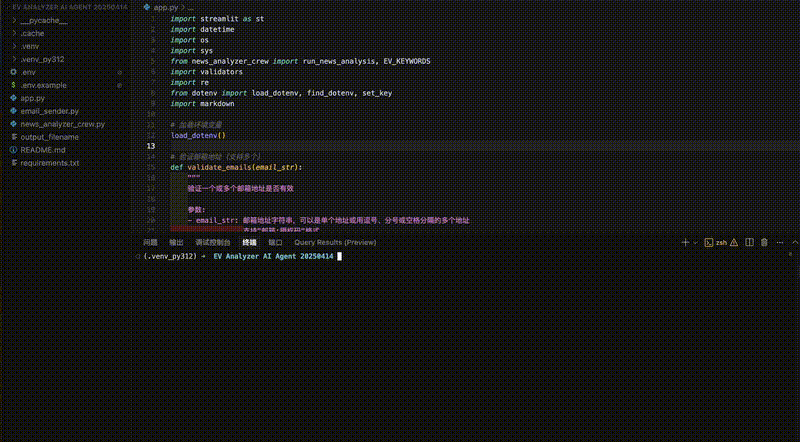Switch to the 输出 panel tab

[176, 242]
